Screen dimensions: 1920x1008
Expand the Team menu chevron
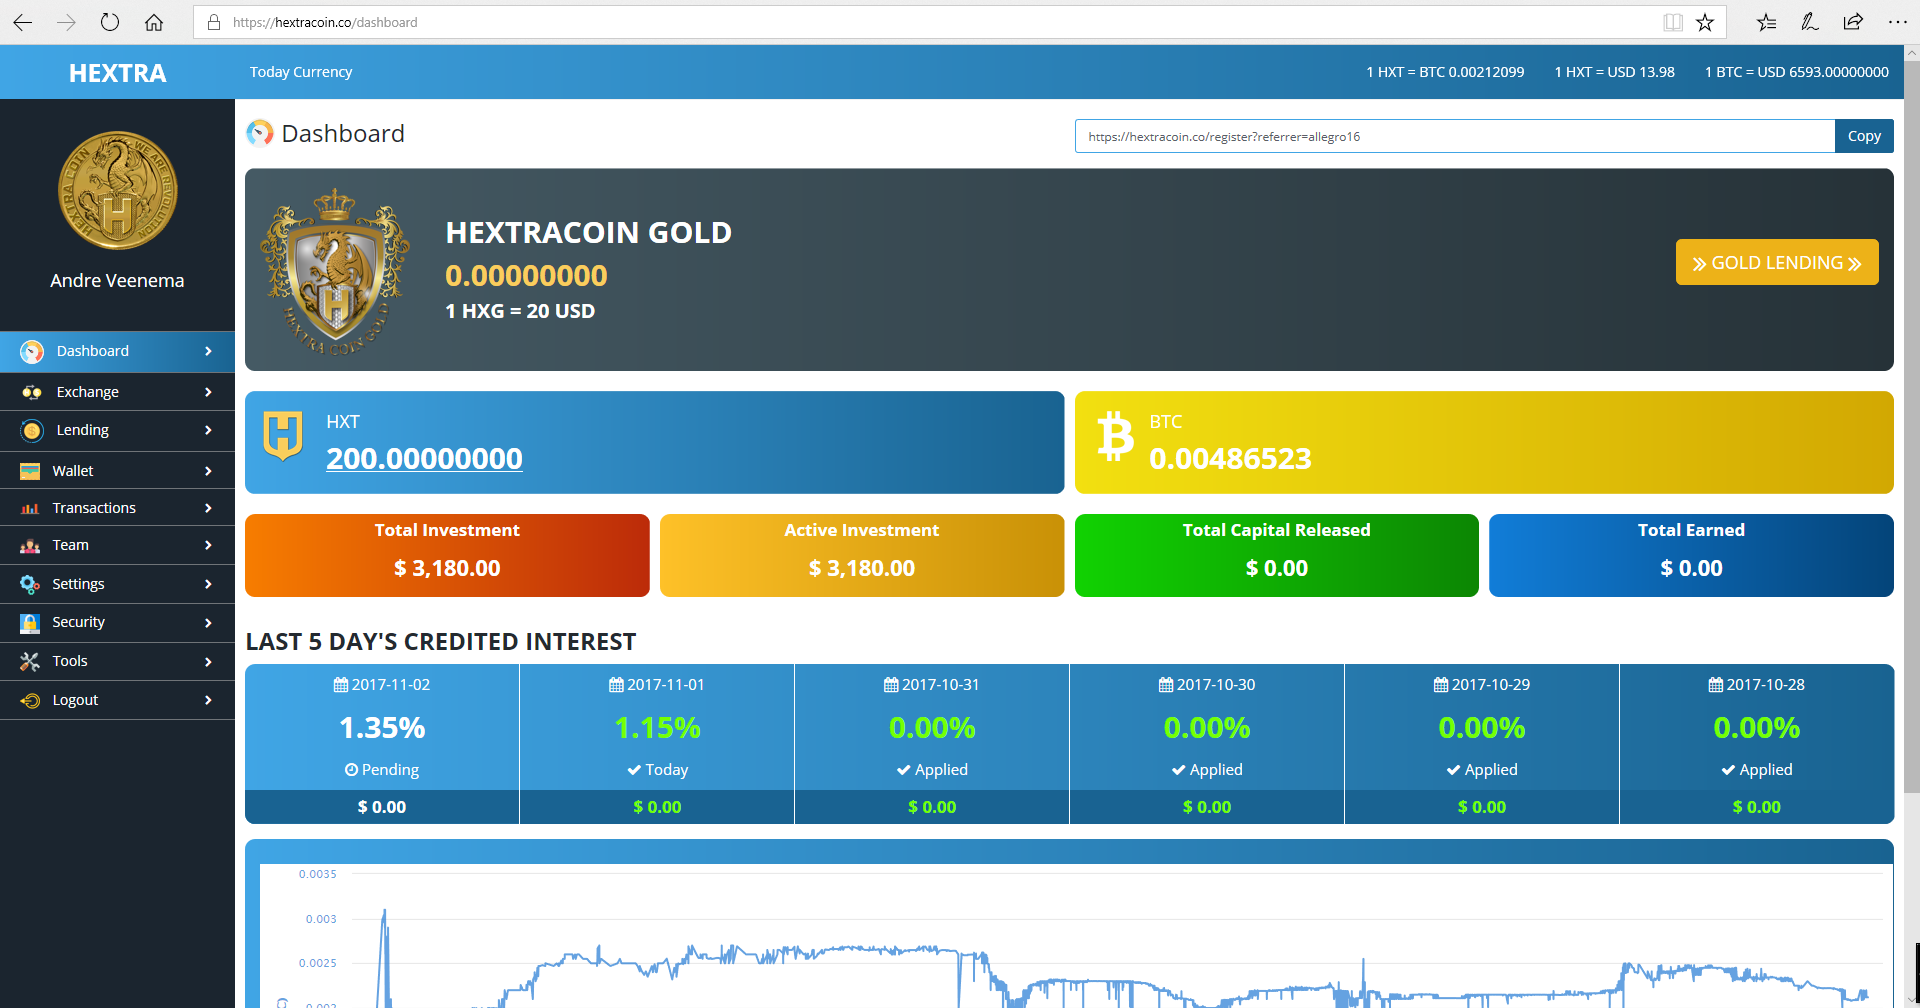(x=208, y=545)
